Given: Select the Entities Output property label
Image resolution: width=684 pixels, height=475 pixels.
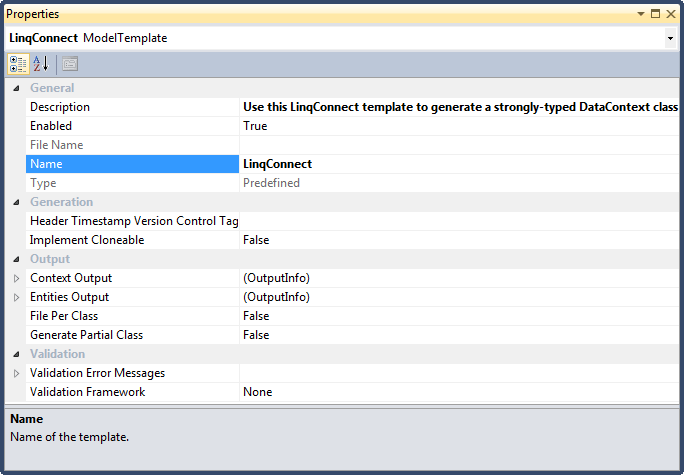Looking at the screenshot, I should point(69,297).
